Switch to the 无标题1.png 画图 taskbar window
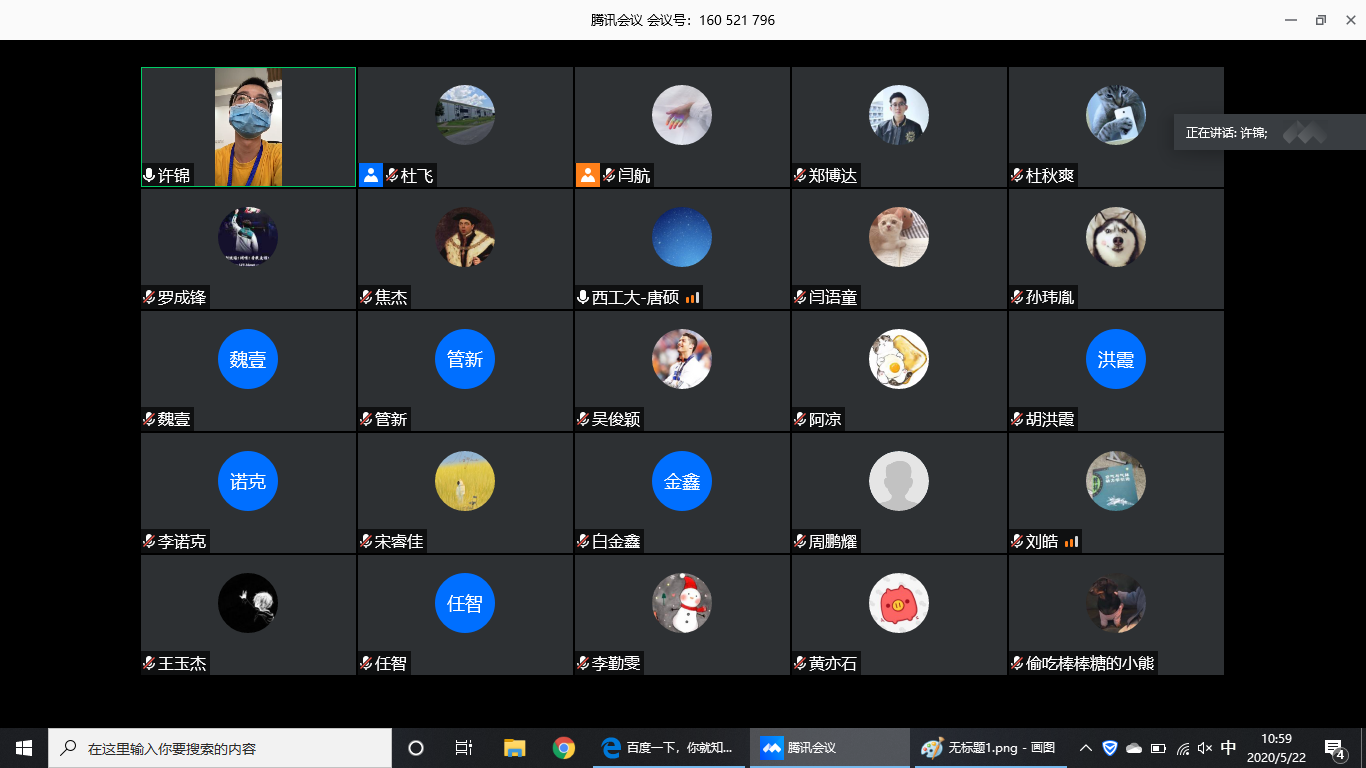The width and height of the screenshot is (1366, 768). click(x=990, y=748)
